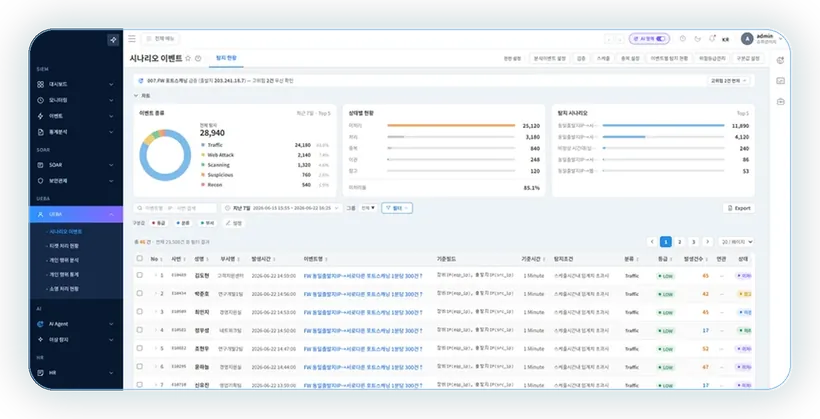Click the next page arrow in pagination
The image size is (820, 419).
click(708, 242)
